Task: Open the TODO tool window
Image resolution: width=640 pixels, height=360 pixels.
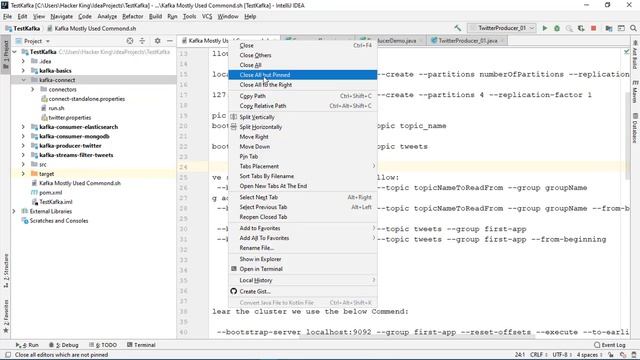Action: tap(103, 345)
